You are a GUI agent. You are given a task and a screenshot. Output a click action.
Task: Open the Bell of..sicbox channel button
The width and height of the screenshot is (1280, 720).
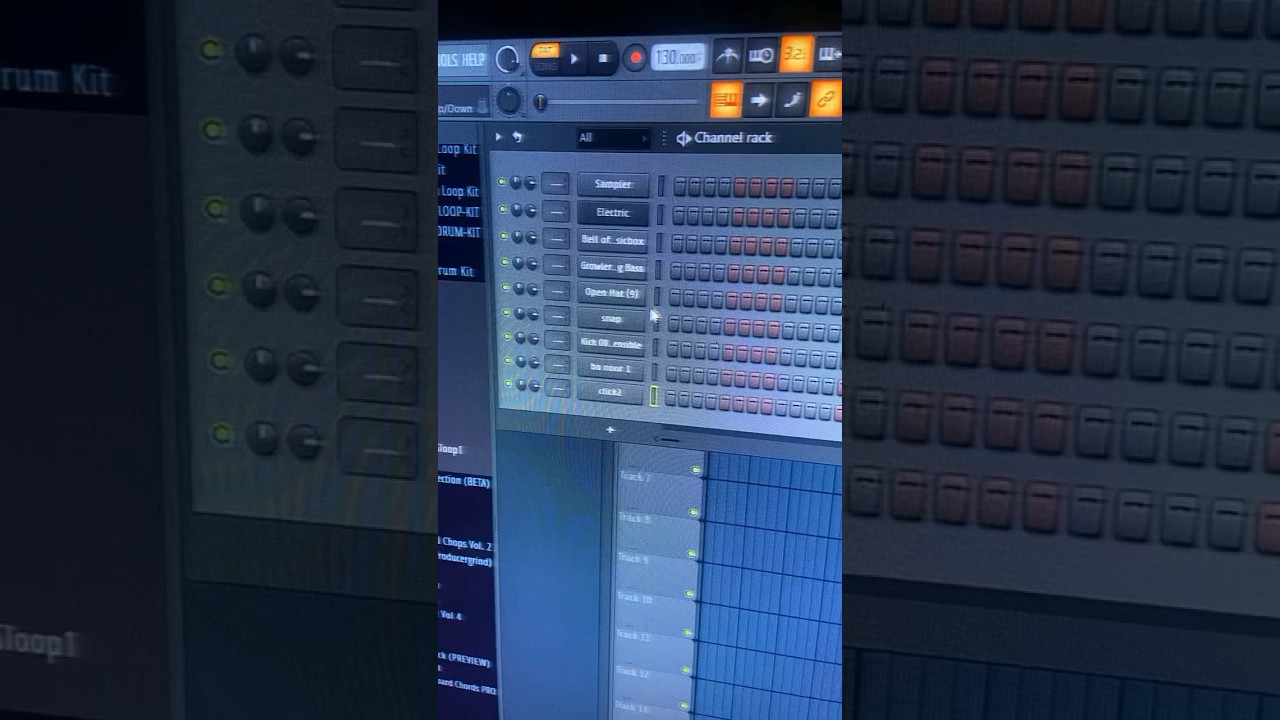point(613,240)
